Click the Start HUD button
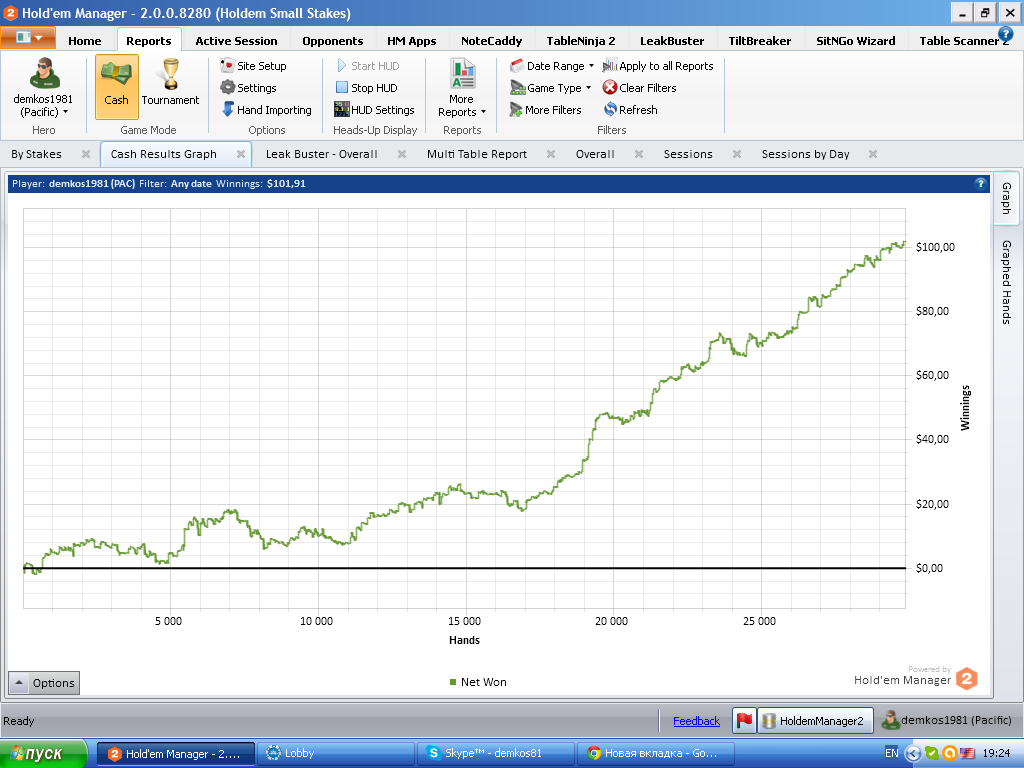Viewport: 1024px width, 768px height. coord(368,66)
